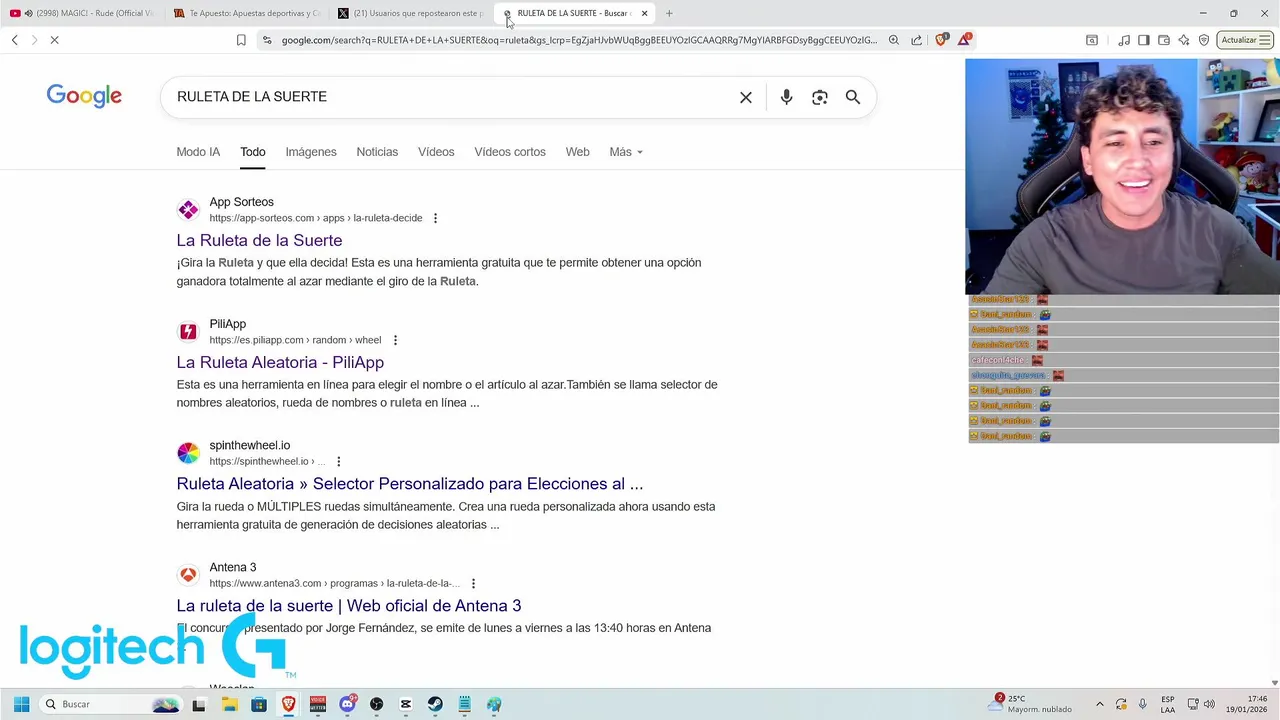Click the ESP LAA language indicator
The height and width of the screenshot is (720, 1280).
[x=1167, y=704]
